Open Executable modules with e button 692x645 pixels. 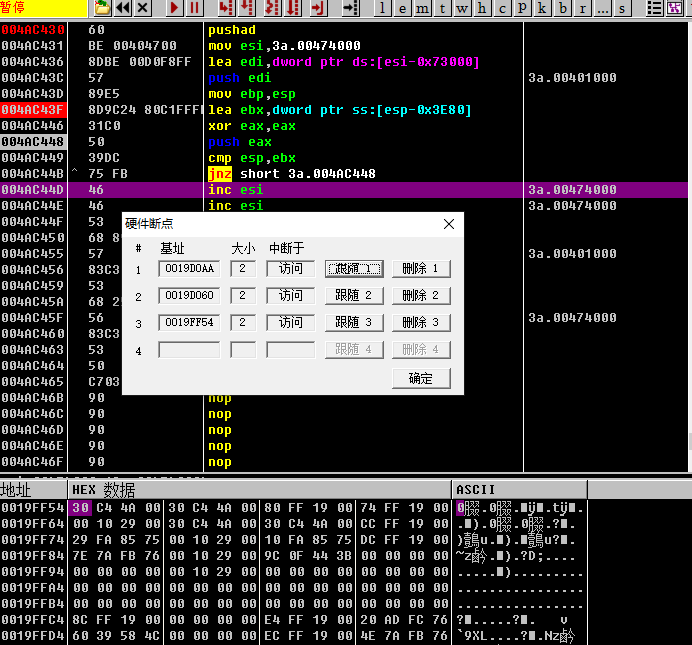(x=402, y=8)
